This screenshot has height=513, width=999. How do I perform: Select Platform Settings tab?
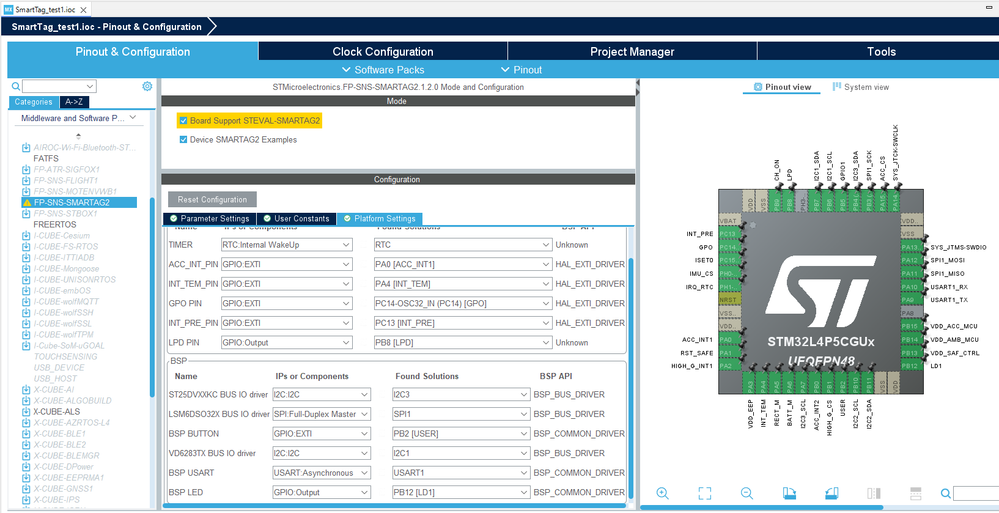click(379, 219)
